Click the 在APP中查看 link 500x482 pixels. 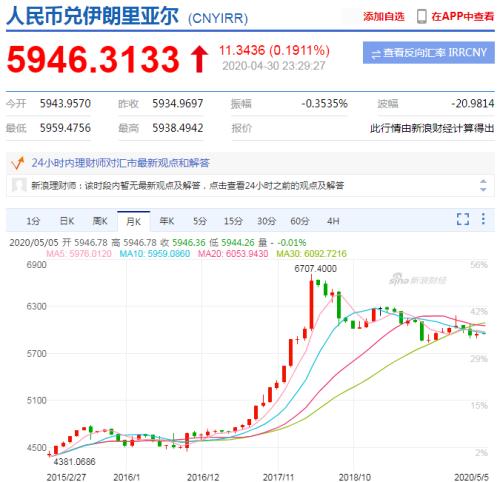[x=463, y=16]
